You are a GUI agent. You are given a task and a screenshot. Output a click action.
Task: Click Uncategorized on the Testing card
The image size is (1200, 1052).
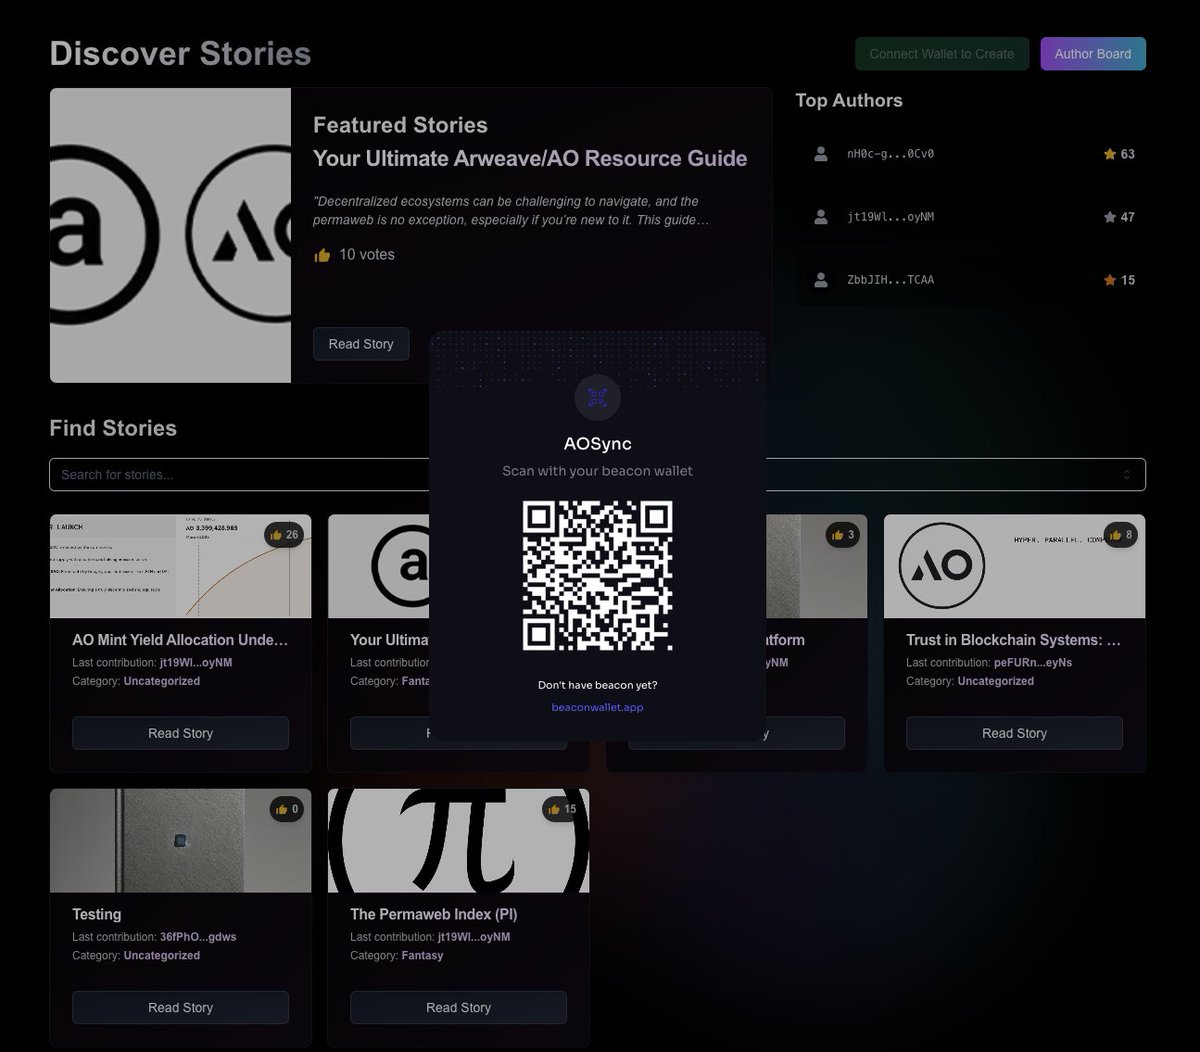[x=162, y=955]
